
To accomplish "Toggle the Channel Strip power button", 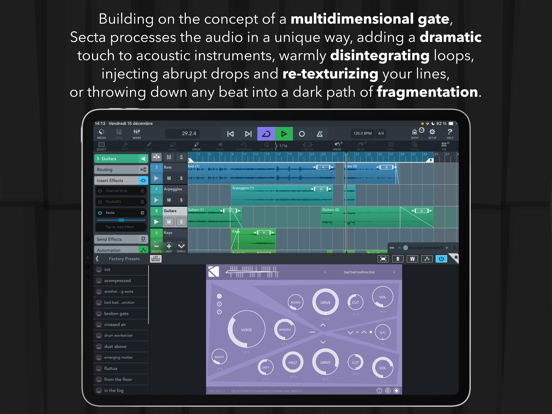I will (100, 191).
